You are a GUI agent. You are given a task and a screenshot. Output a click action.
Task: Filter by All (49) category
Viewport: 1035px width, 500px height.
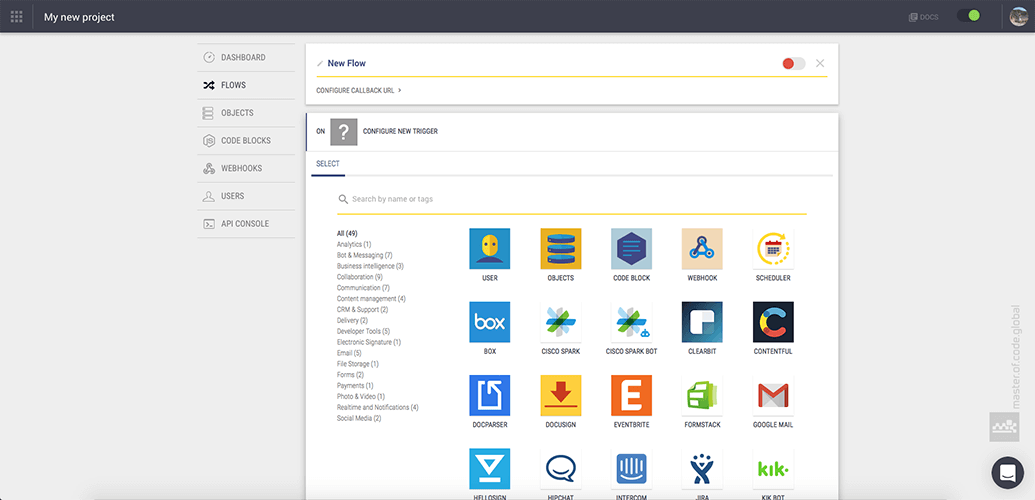click(x=347, y=233)
